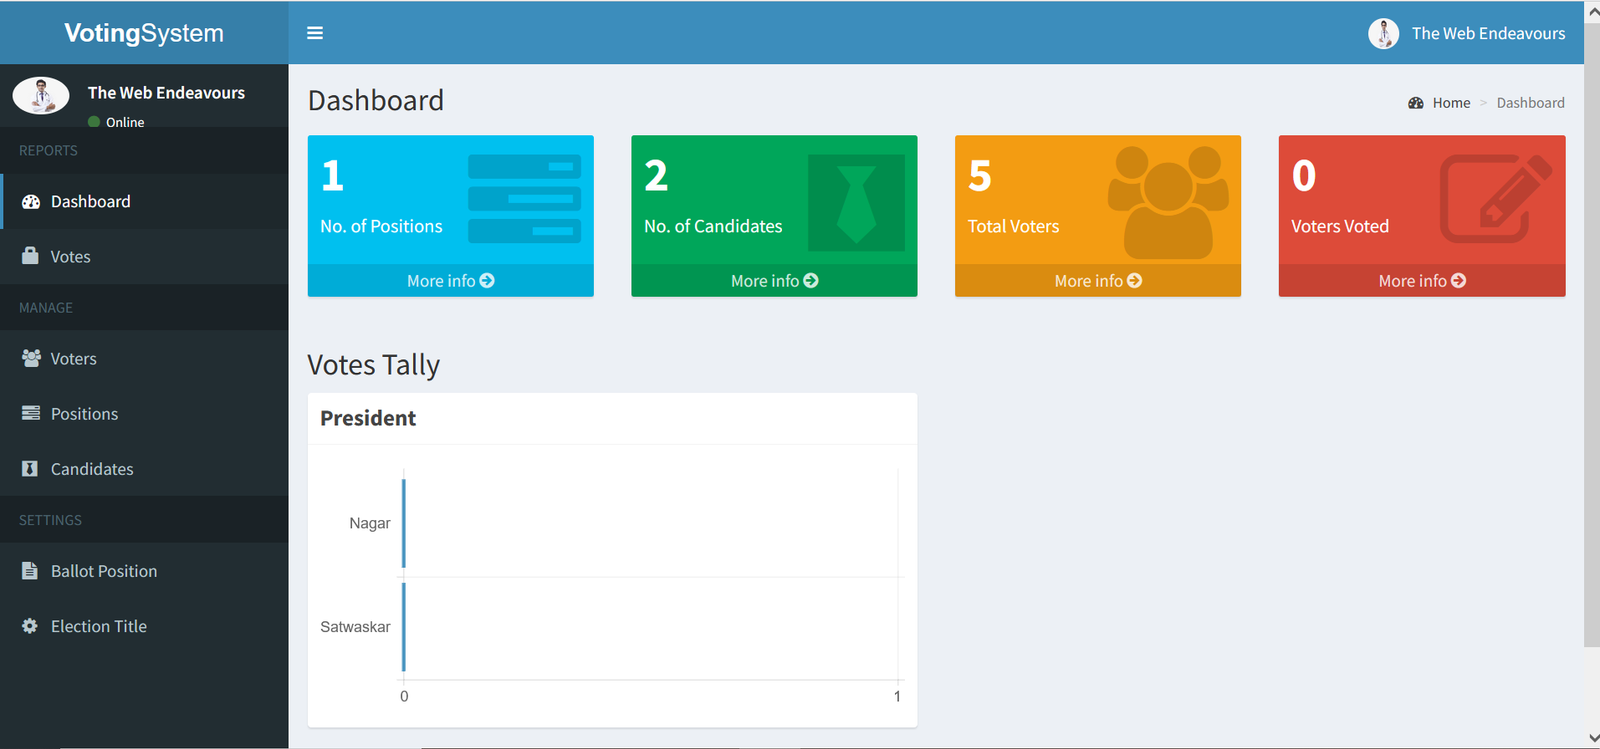The width and height of the screenshot is (1600, 749).
Task: Click More info on Total Voters card
Action: point(1097,281)
